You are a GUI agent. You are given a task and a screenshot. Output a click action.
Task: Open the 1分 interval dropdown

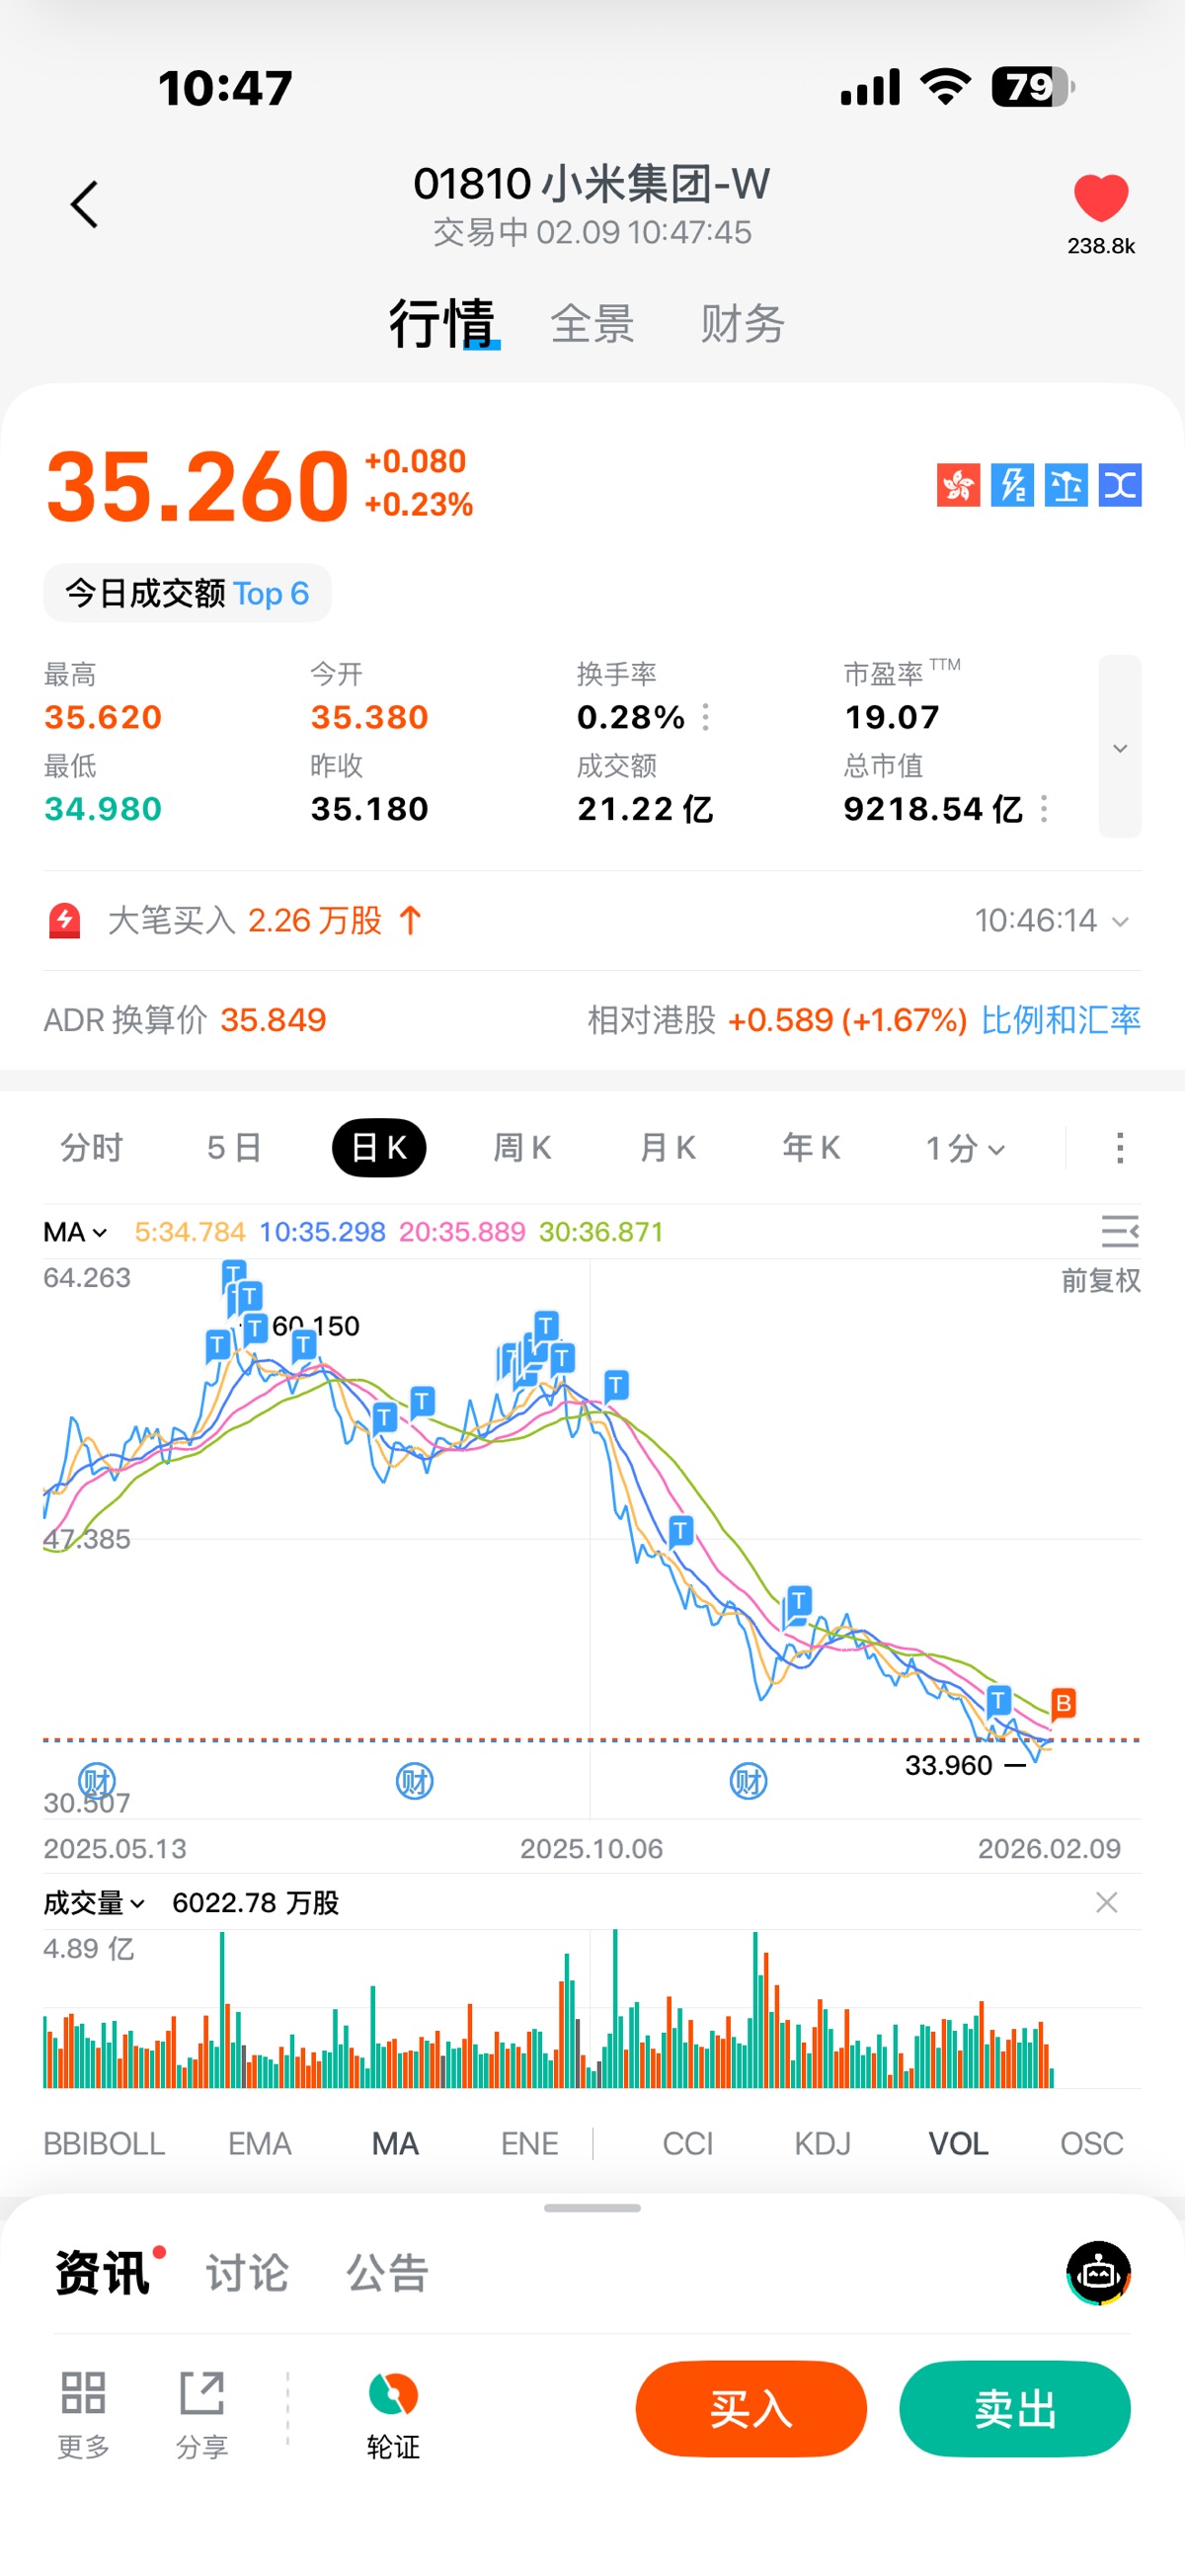(964, 1148)
